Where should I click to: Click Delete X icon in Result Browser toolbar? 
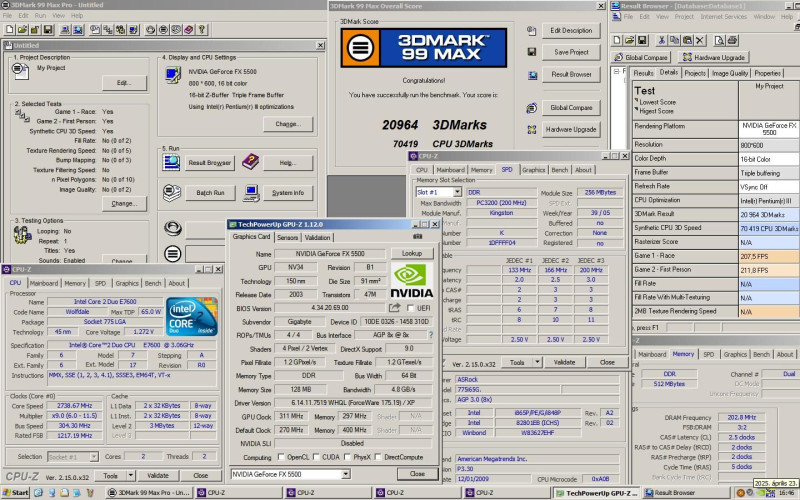[700, 40]
